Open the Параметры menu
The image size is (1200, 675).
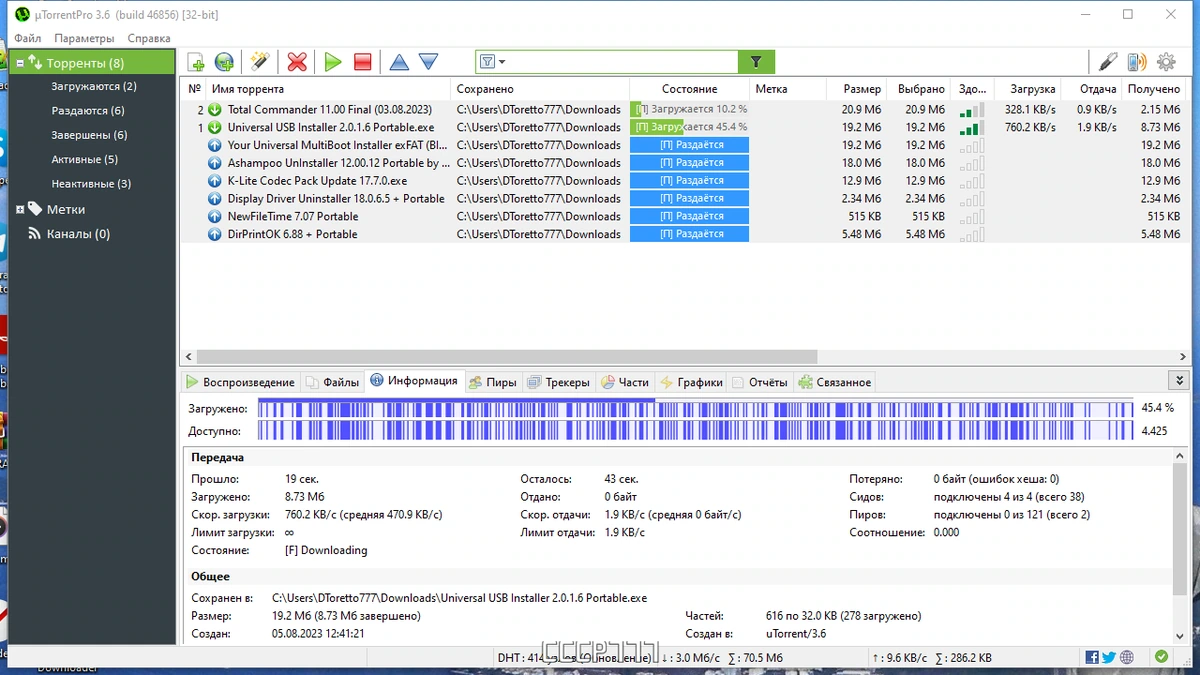pos(84,38)
